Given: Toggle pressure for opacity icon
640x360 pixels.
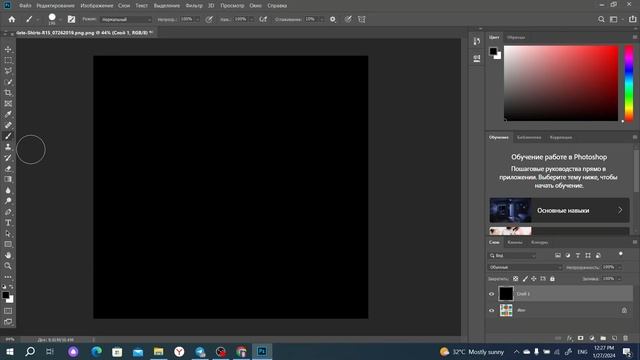Looking at the screenshot, I should tap(209, 19).
